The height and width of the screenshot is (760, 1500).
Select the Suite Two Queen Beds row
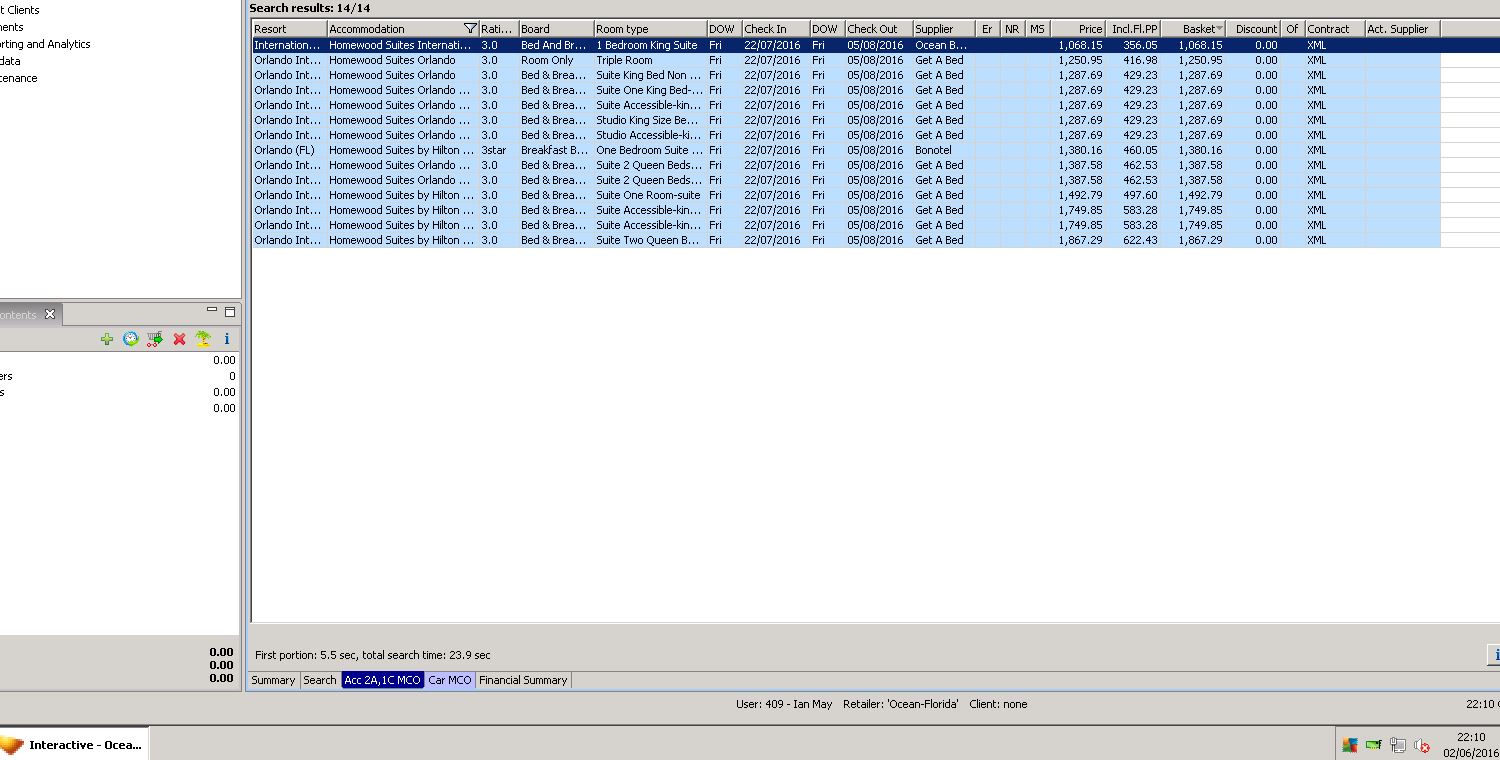point(846,240)
